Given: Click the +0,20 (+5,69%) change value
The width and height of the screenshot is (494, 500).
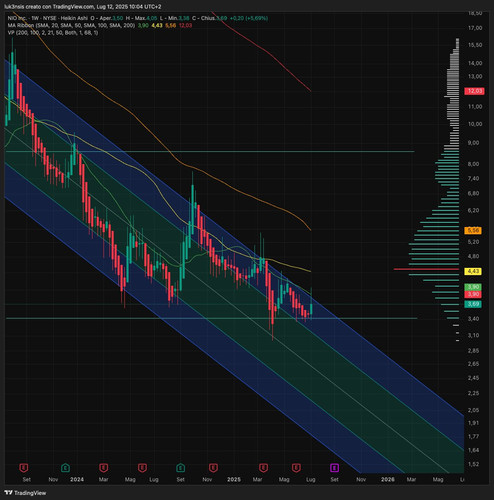Looking at the screenshot, I should coord(249,18).
